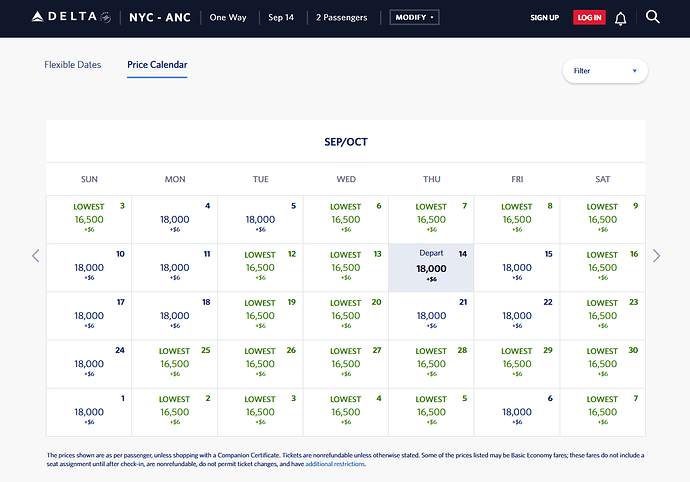Click 2 Passengers in header
The width and height of the screenshot is (690, 482).
tap(341, 18)
